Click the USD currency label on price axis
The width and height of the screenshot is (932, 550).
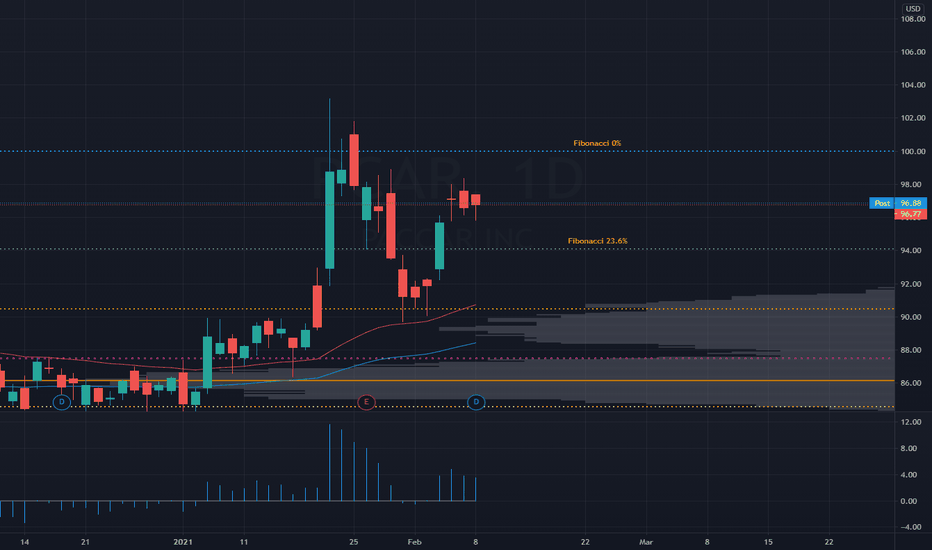coord(912,8)
